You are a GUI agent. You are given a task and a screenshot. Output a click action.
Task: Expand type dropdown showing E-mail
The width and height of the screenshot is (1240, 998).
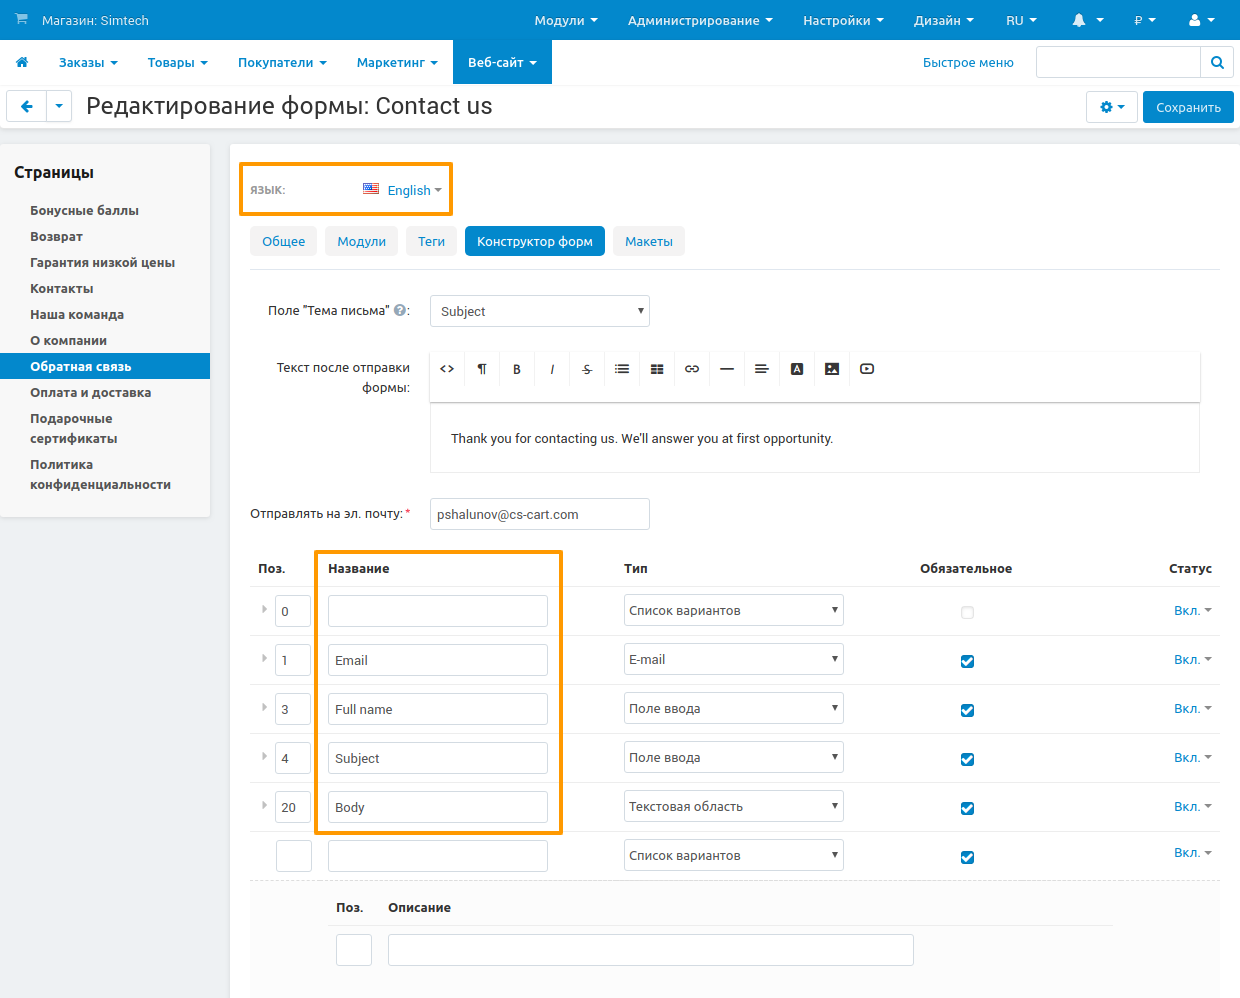[733, 660]
